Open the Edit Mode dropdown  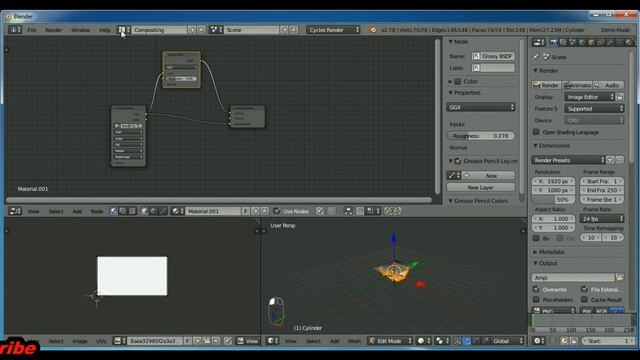pyautogui.click(x=390, y=341)
